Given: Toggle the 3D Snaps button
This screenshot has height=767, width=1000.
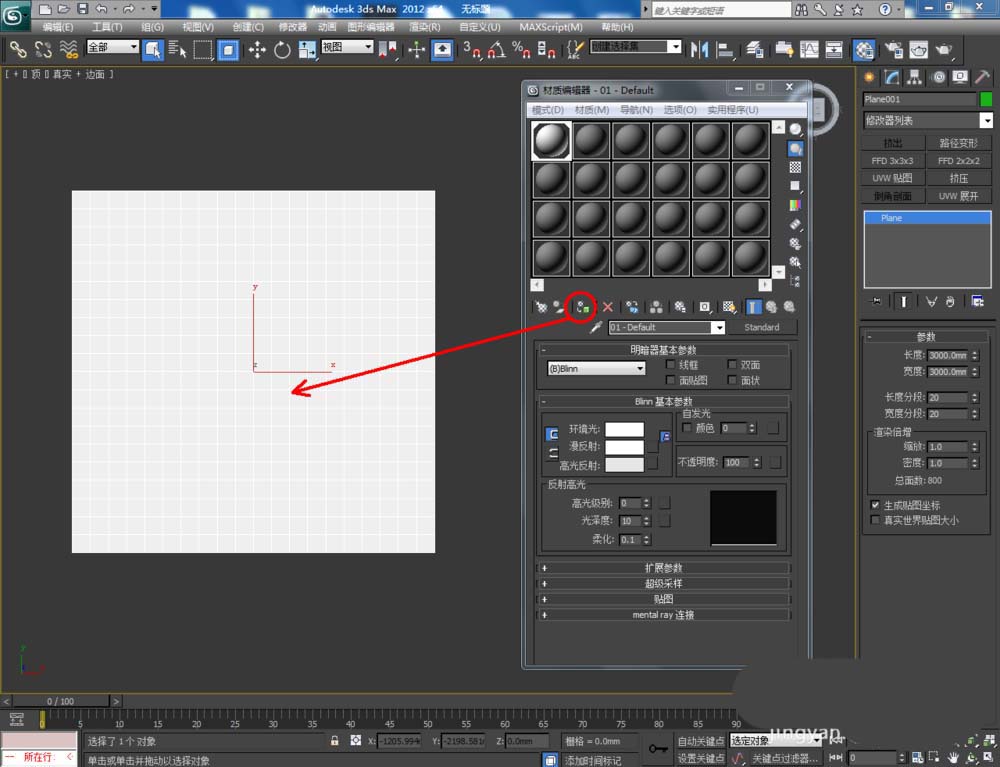Looking at the screenshot, I should pos(472,50).
